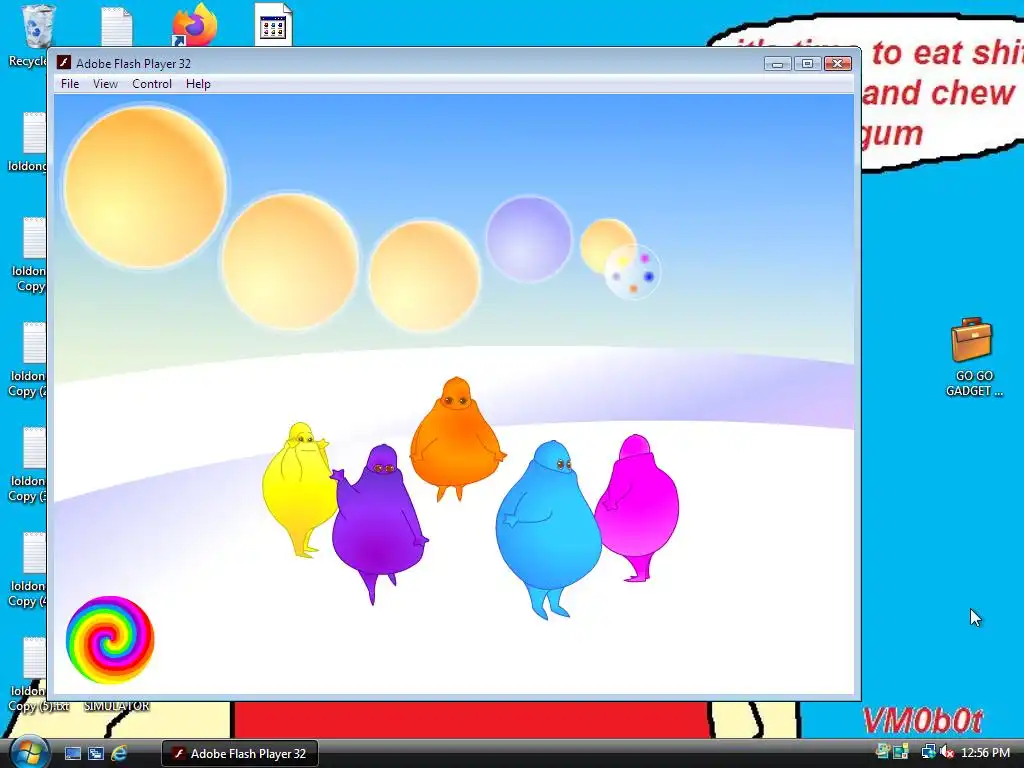The height and width of the screenshot is (768, 1024).
Task: Click the 12:56 PM taskbar clock
Action: pos(985,753)
